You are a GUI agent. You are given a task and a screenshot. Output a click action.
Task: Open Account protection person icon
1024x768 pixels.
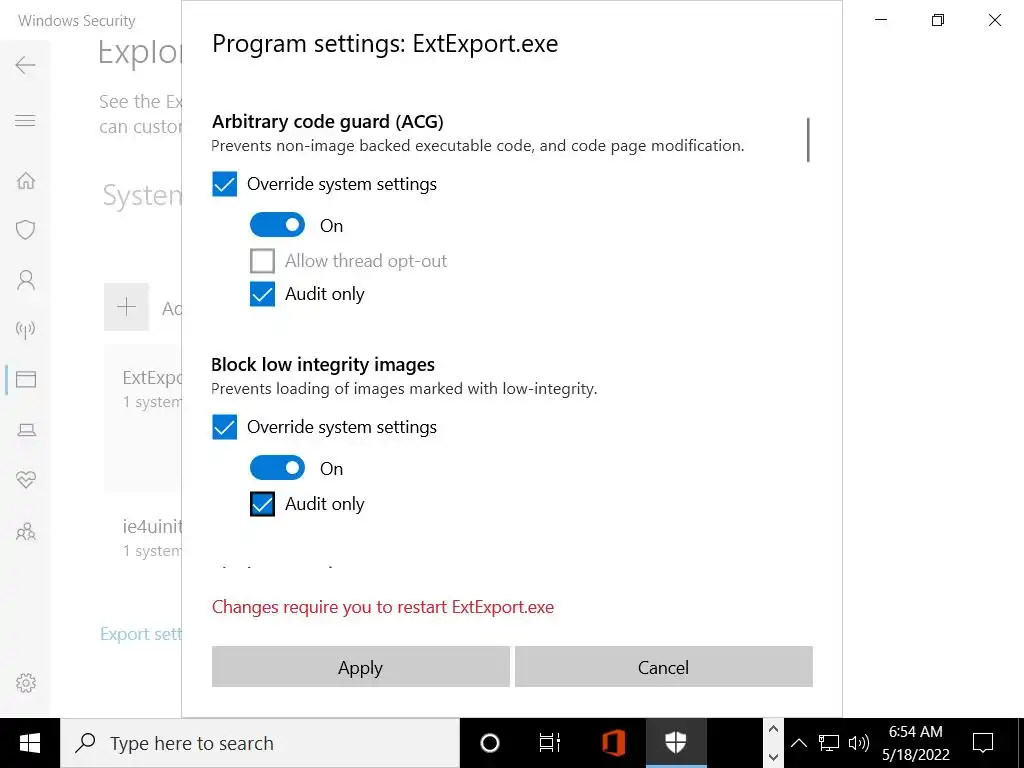25,280
